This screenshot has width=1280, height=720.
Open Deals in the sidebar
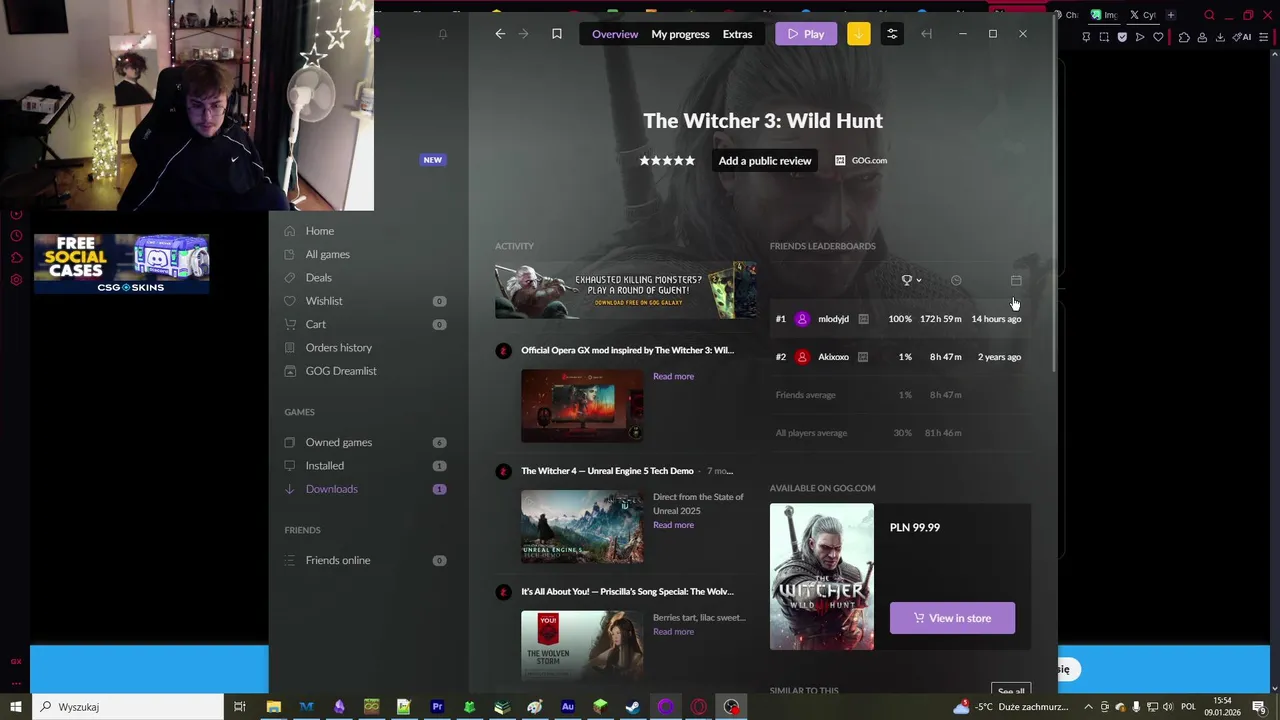[318, 277]
